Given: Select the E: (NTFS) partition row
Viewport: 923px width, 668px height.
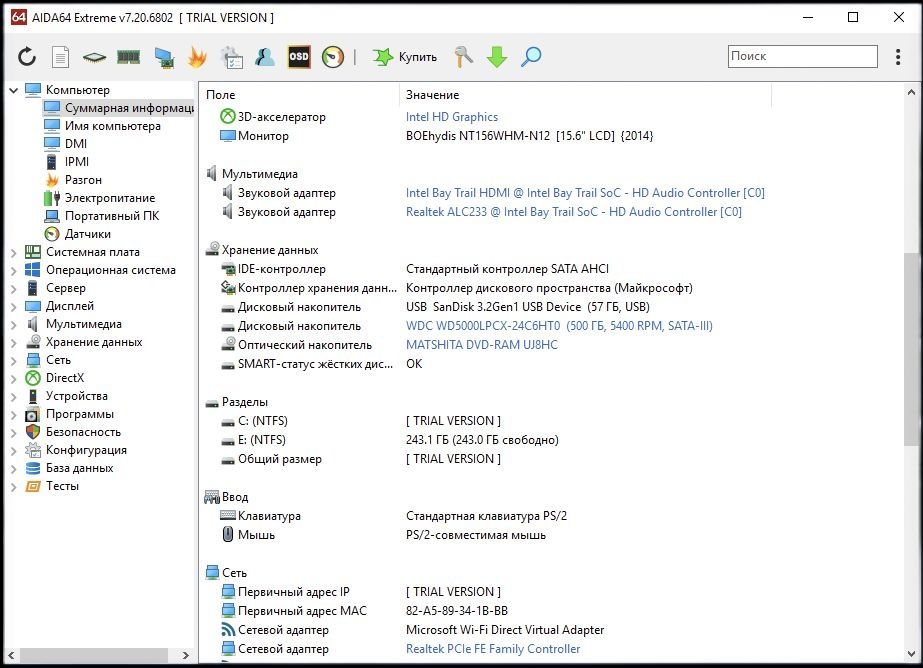Looking at the screenshot, I should point(389,440).
